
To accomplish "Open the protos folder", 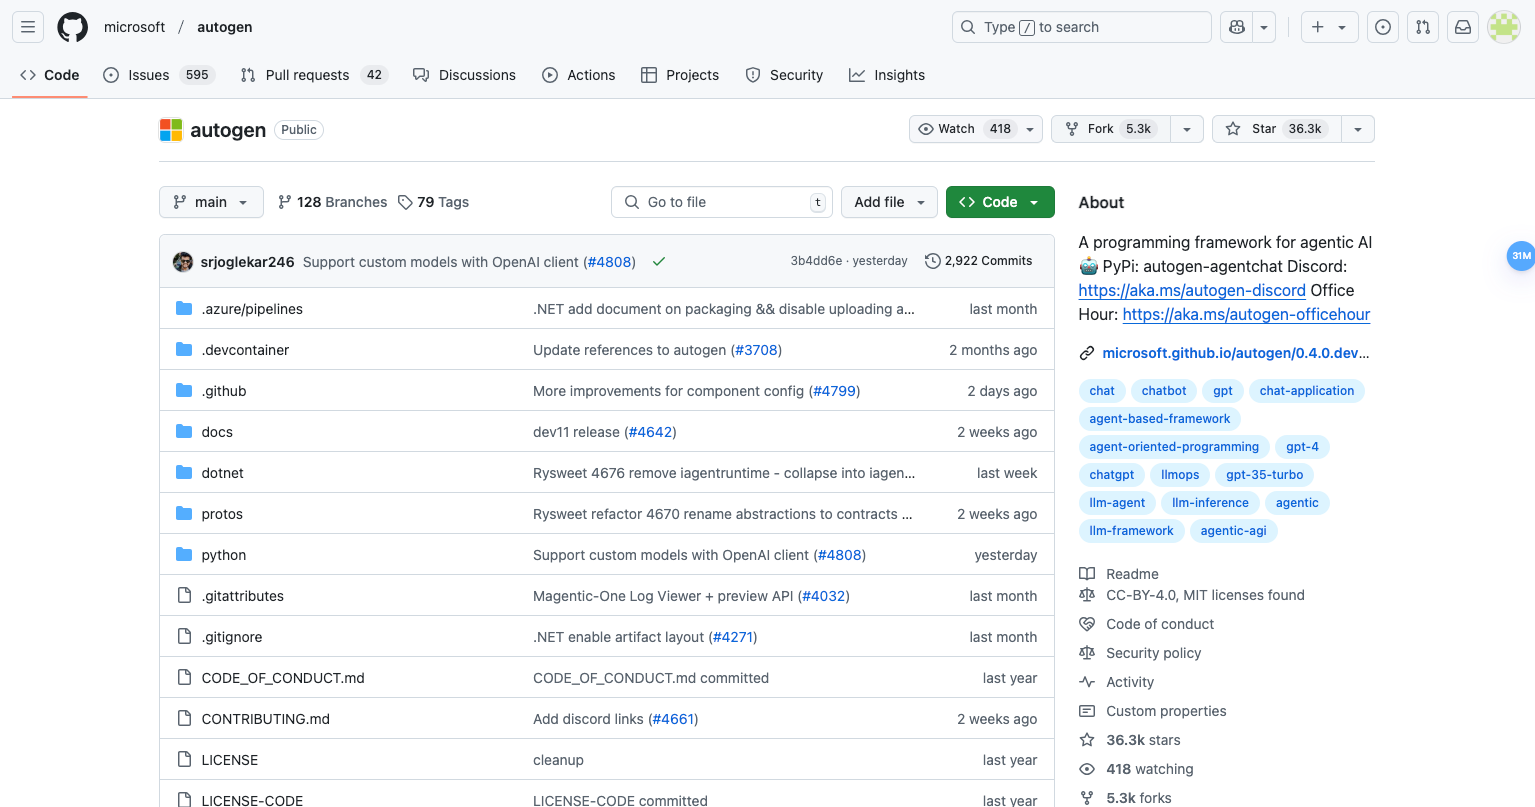I will click(222, 514).
